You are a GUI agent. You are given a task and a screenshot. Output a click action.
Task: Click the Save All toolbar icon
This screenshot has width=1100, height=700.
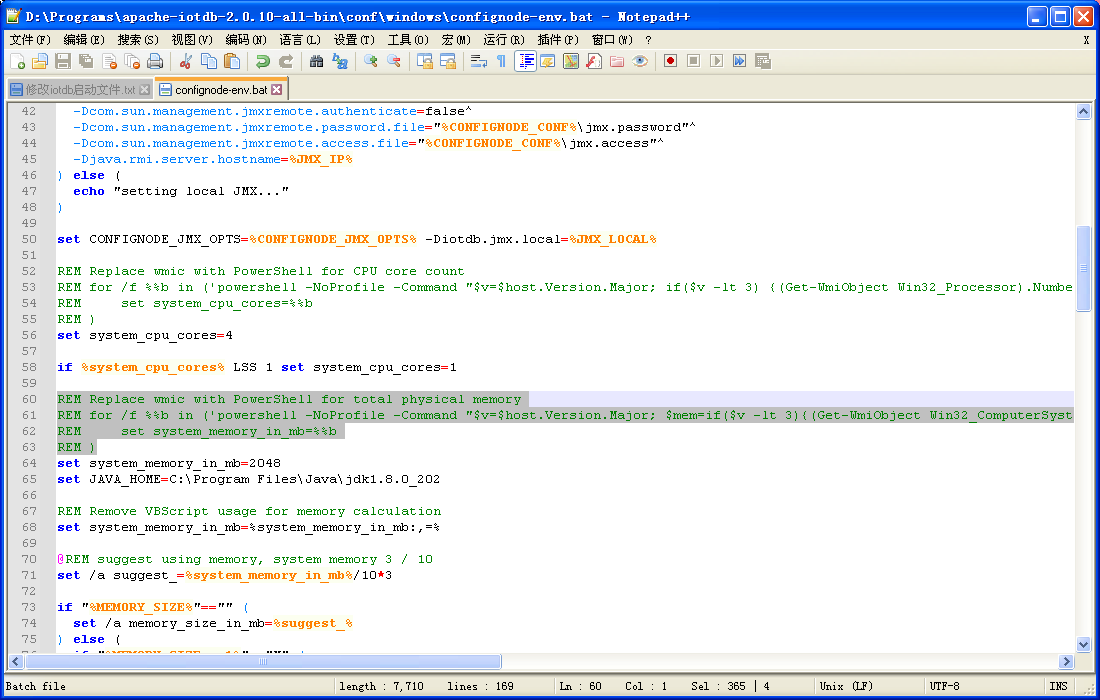click(x=86, y=62)
